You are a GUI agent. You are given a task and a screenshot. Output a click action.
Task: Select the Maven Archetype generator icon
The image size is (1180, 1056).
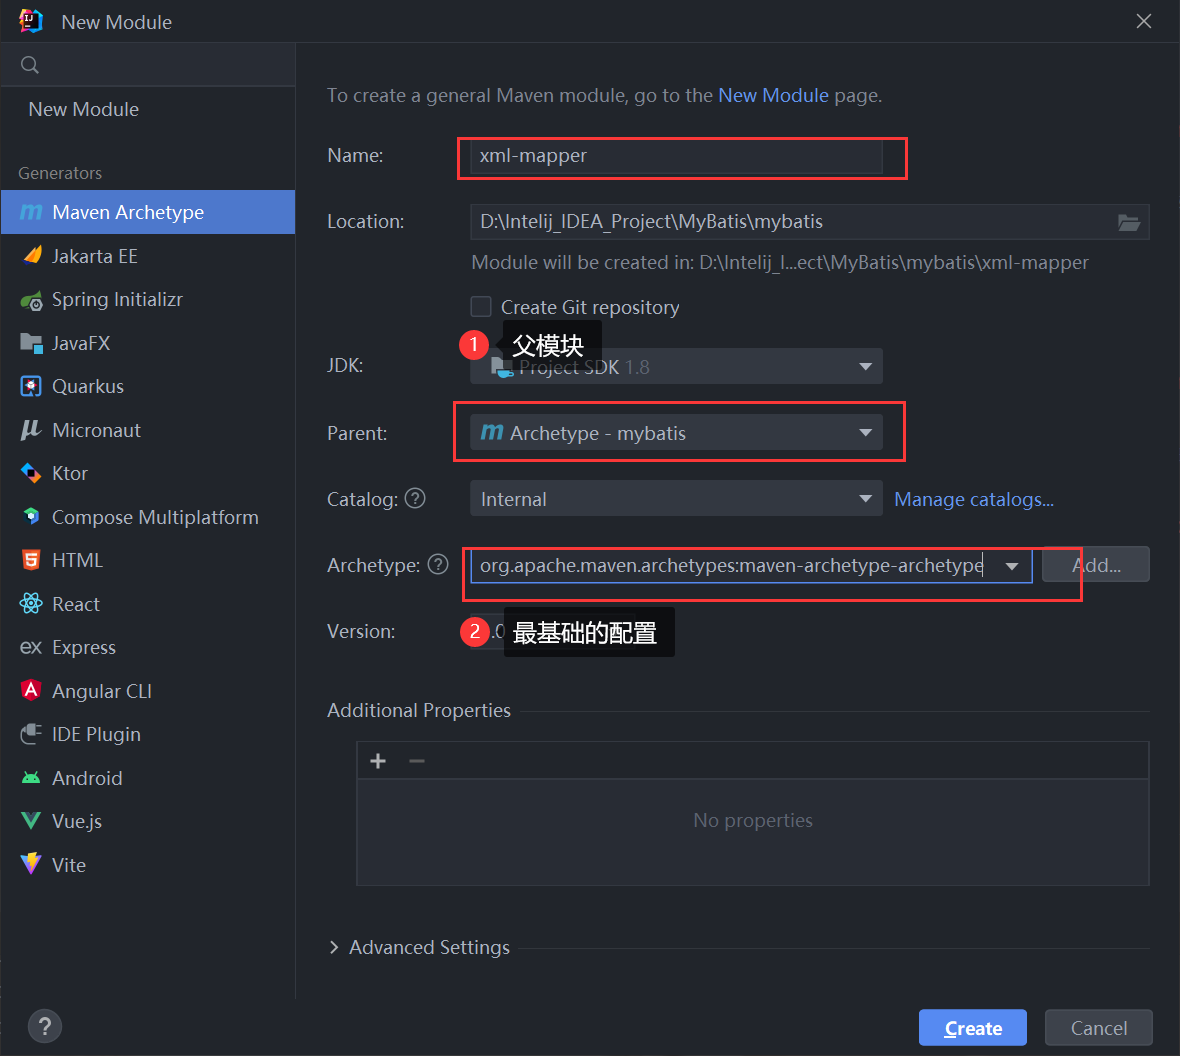coord(31,212)
